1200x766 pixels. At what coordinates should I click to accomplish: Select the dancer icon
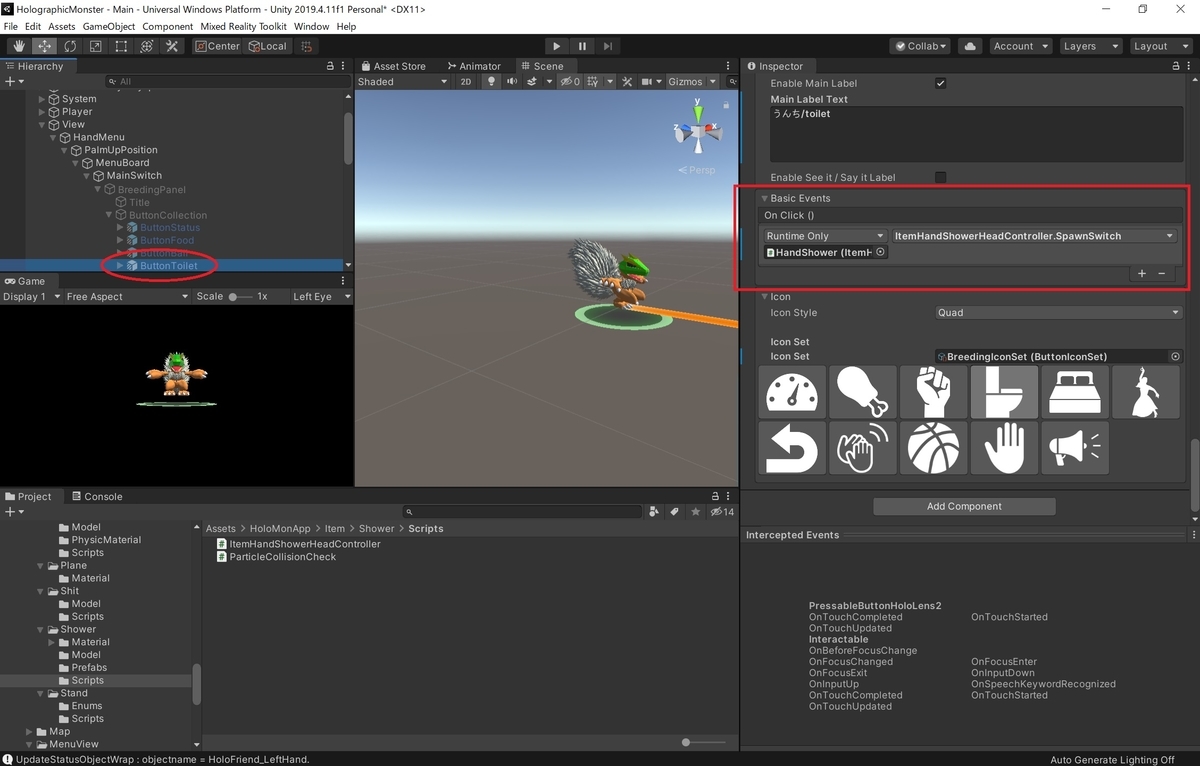pyautogui.click(x=1146, y=391)
